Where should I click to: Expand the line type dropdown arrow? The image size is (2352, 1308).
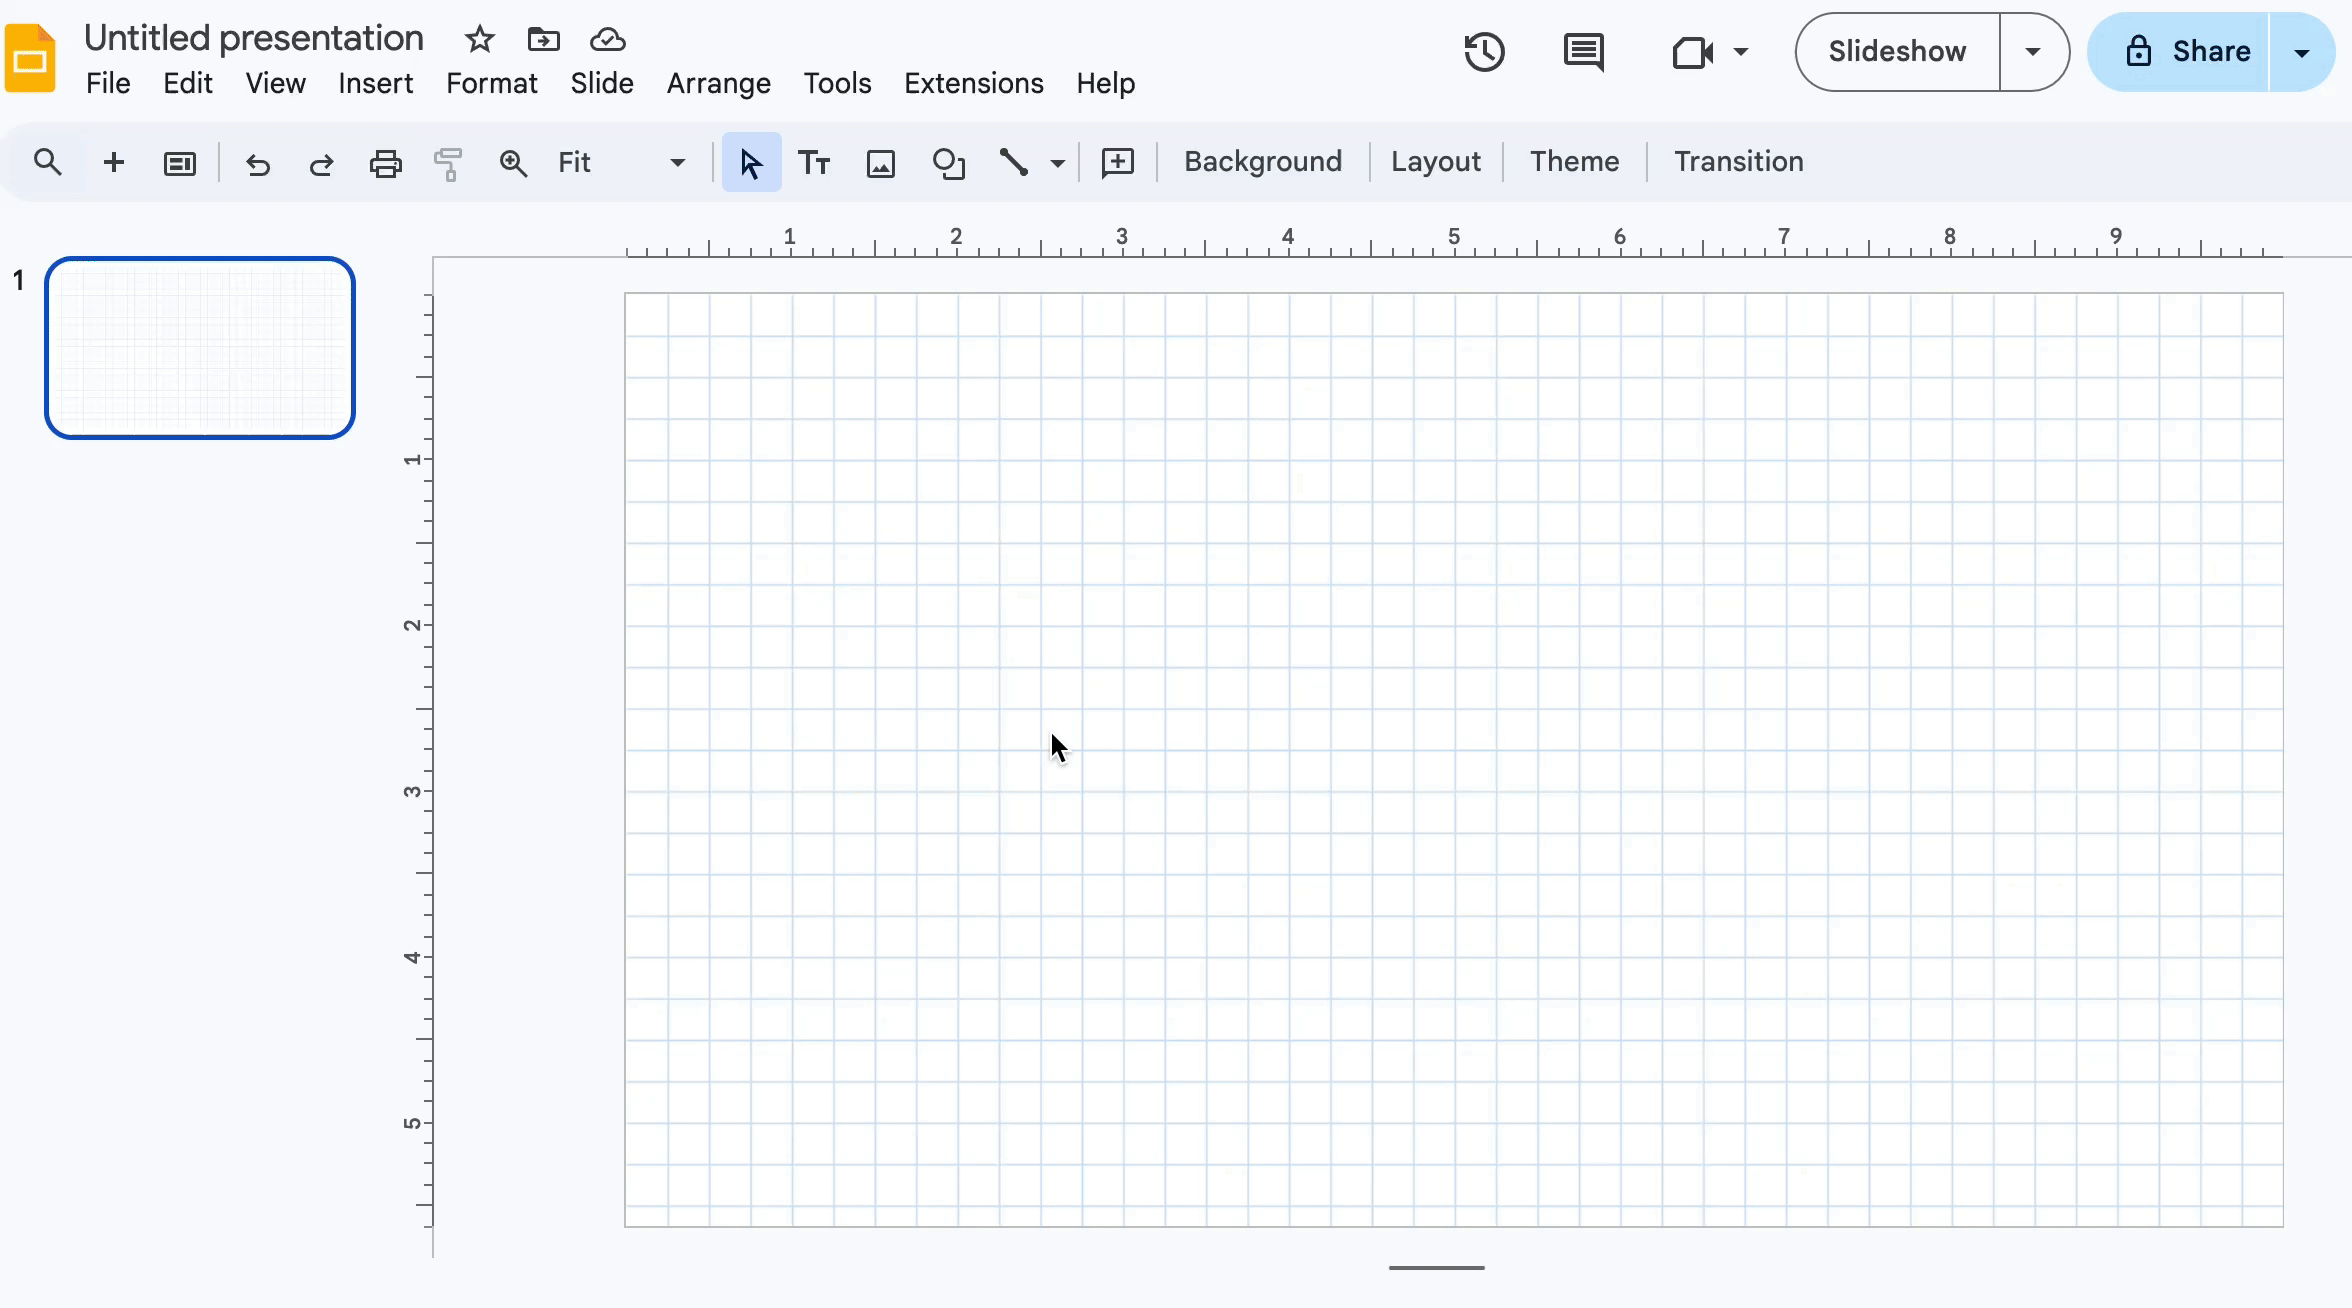coord(1057,162)
